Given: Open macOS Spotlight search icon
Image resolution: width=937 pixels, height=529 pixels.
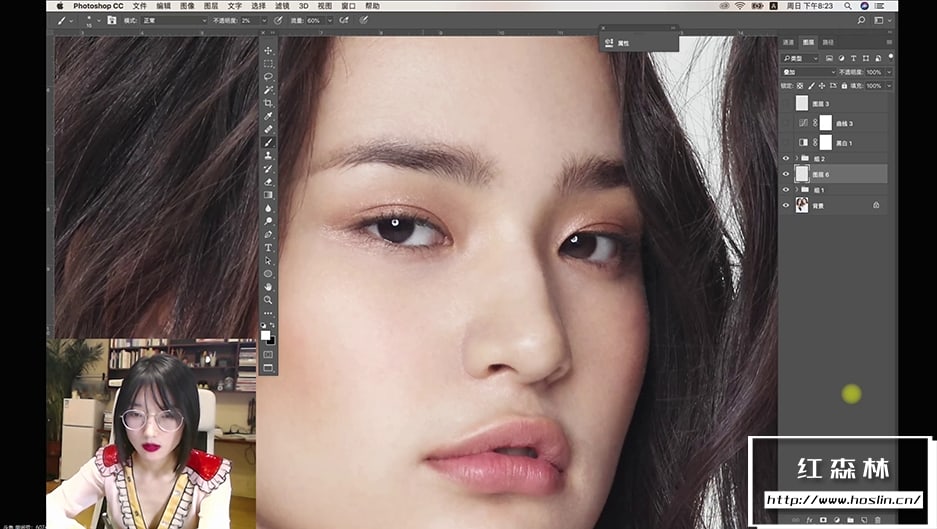Looking at the screenshot, I should click(848, 6).
